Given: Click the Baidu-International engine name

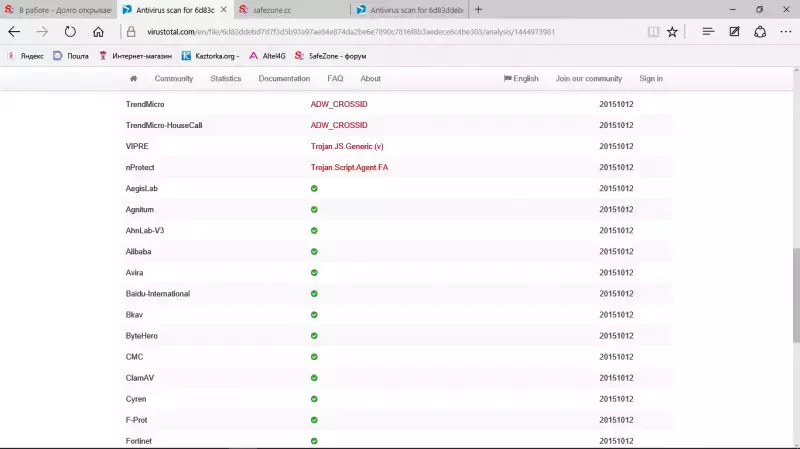Looking at the screenshot, I should [158, 293].
